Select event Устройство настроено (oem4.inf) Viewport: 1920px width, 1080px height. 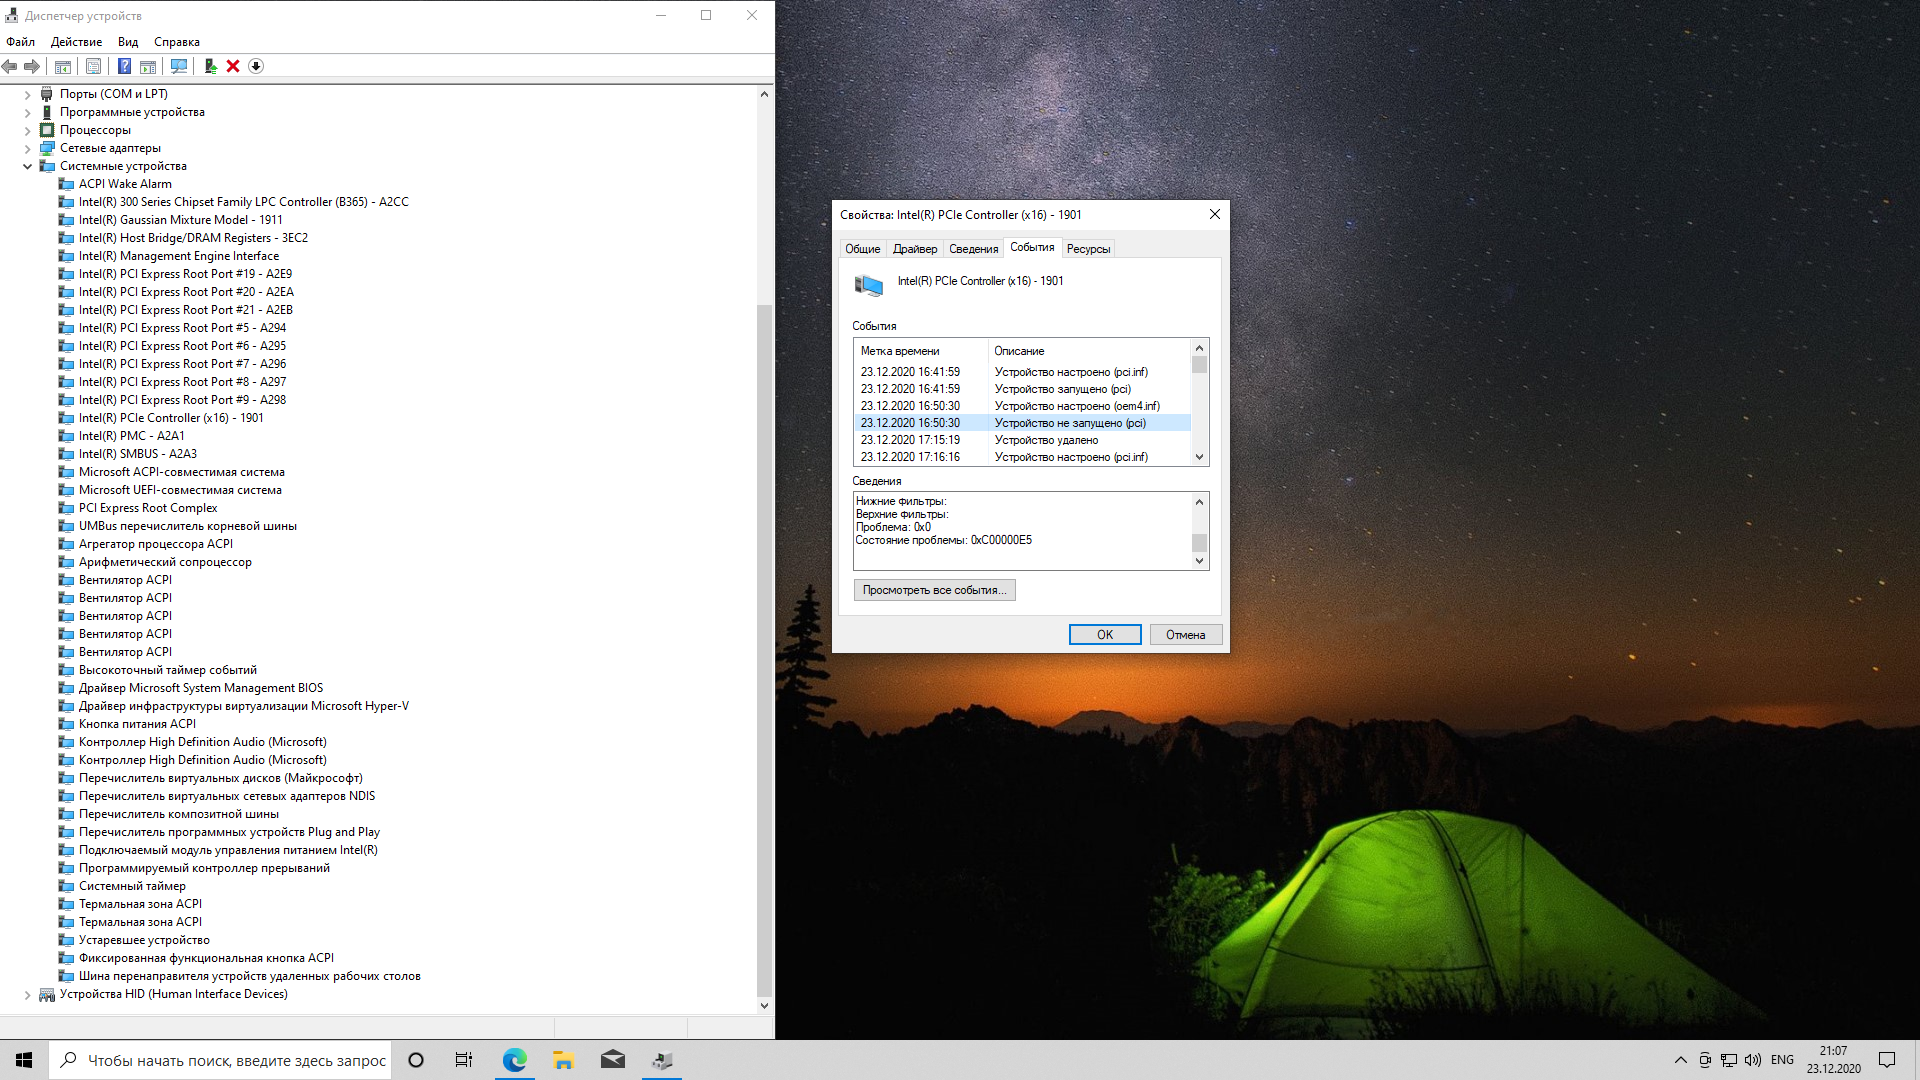click(x=1022, y=406)
